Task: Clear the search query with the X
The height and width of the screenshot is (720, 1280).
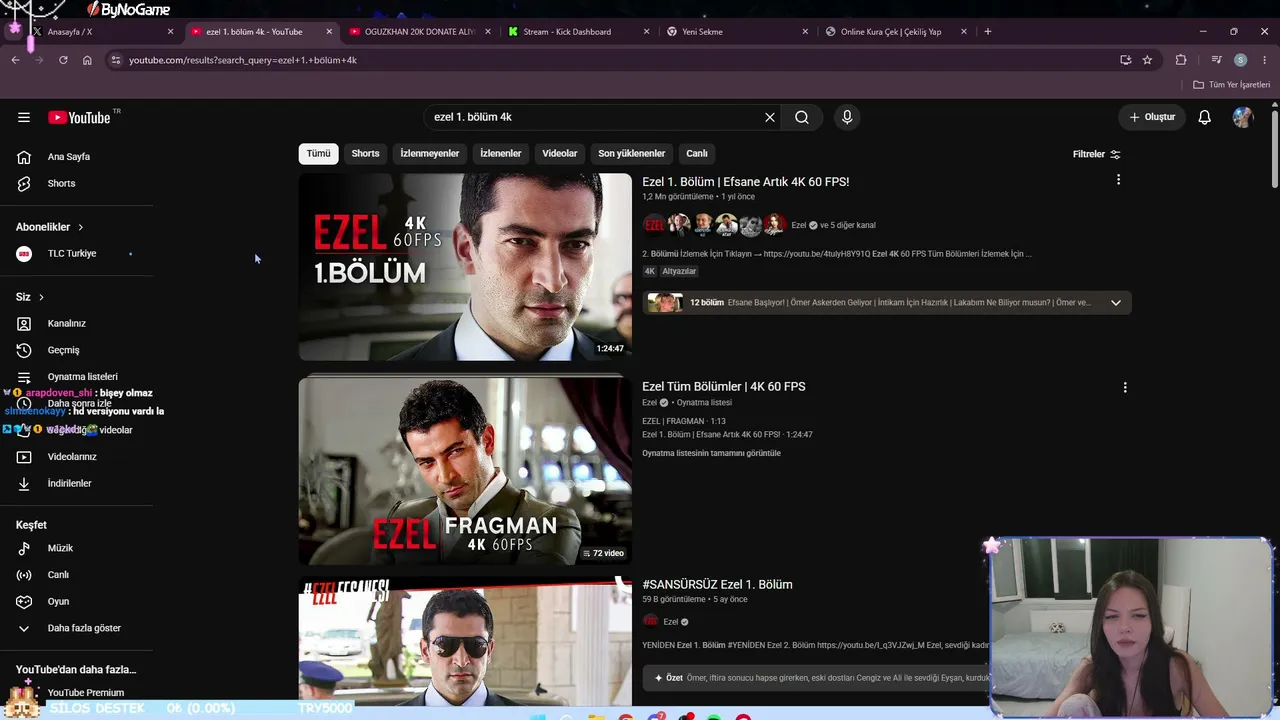Action: coord(770,117)
